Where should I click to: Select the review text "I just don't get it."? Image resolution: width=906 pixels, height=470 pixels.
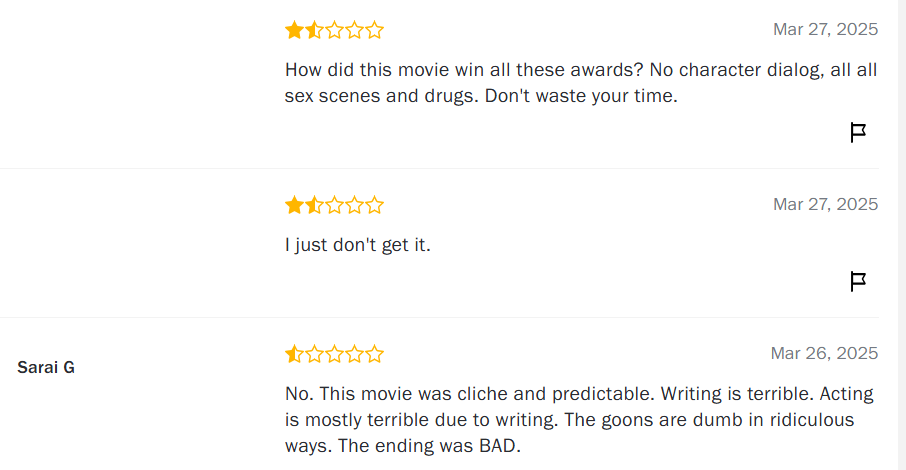[x=358, y=244]
